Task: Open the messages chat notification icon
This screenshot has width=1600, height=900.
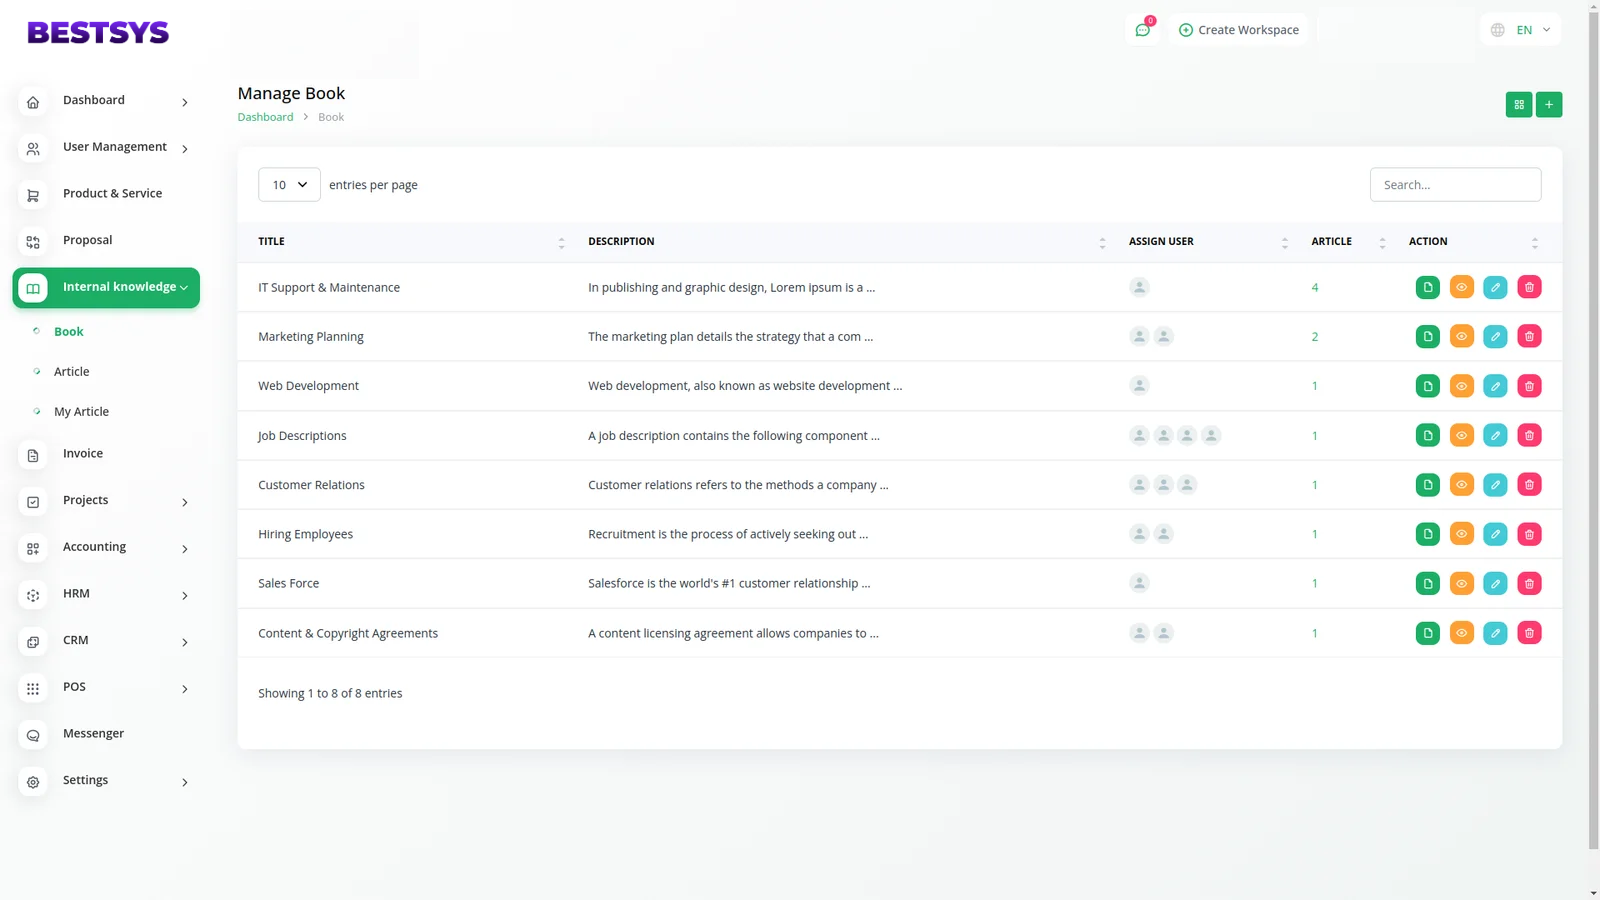Action: tap(1142, 30)
